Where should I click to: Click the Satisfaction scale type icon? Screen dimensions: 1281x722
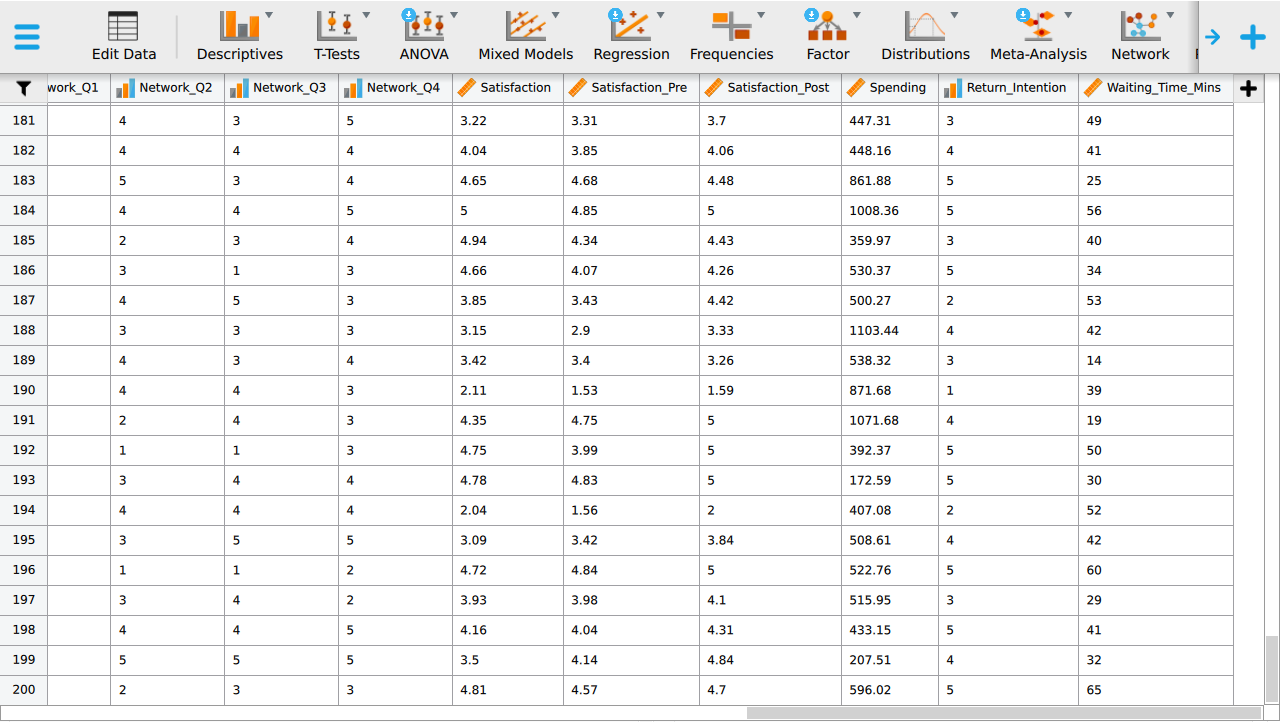click(466, 88)
